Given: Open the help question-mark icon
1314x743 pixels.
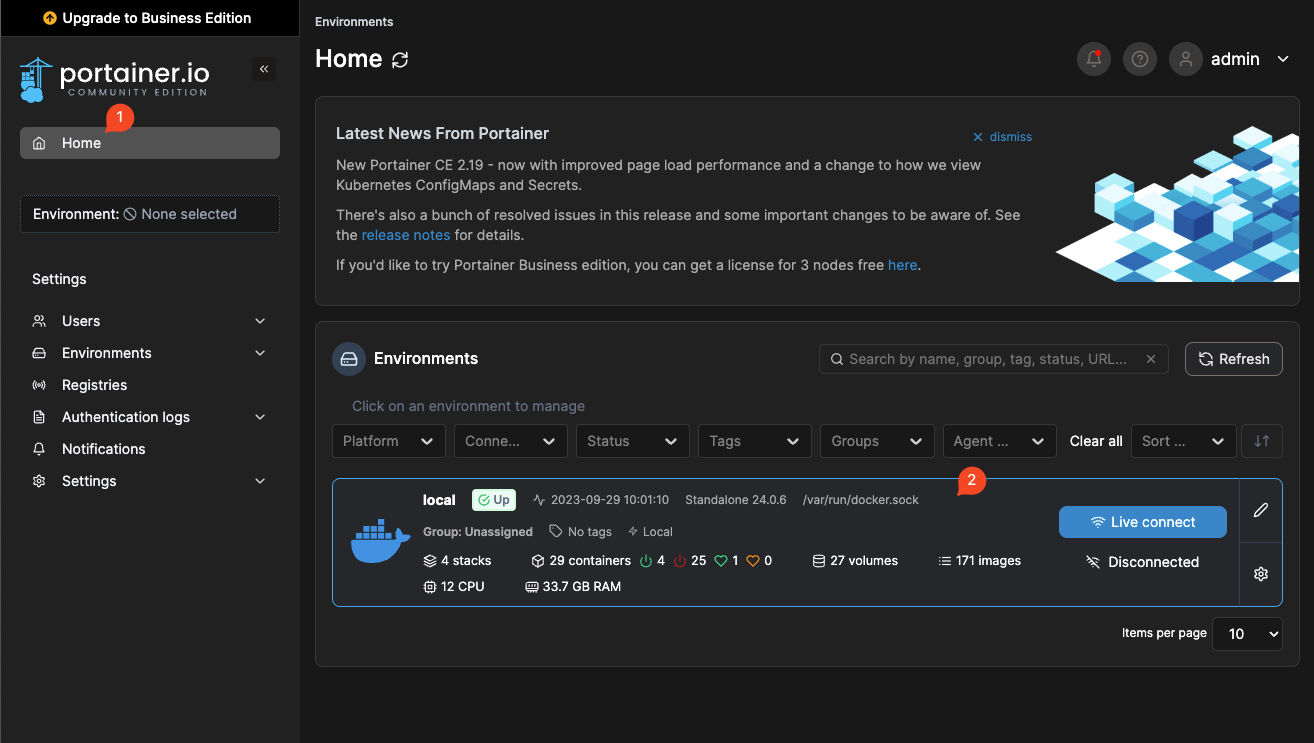Looking at the screenshot, I should click(x=1139, y=59).
